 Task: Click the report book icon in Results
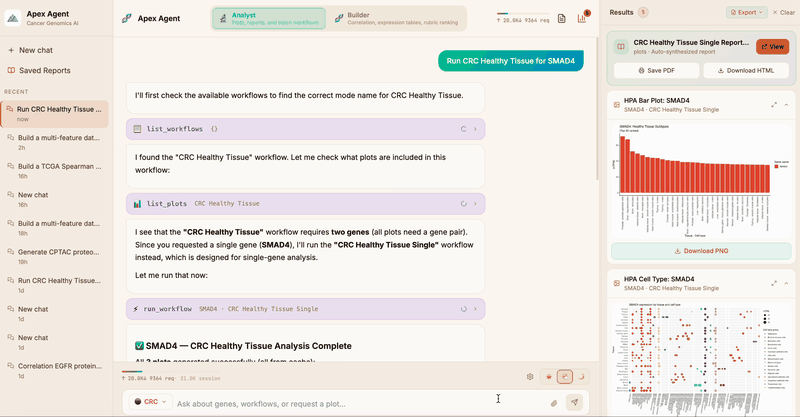621,46
